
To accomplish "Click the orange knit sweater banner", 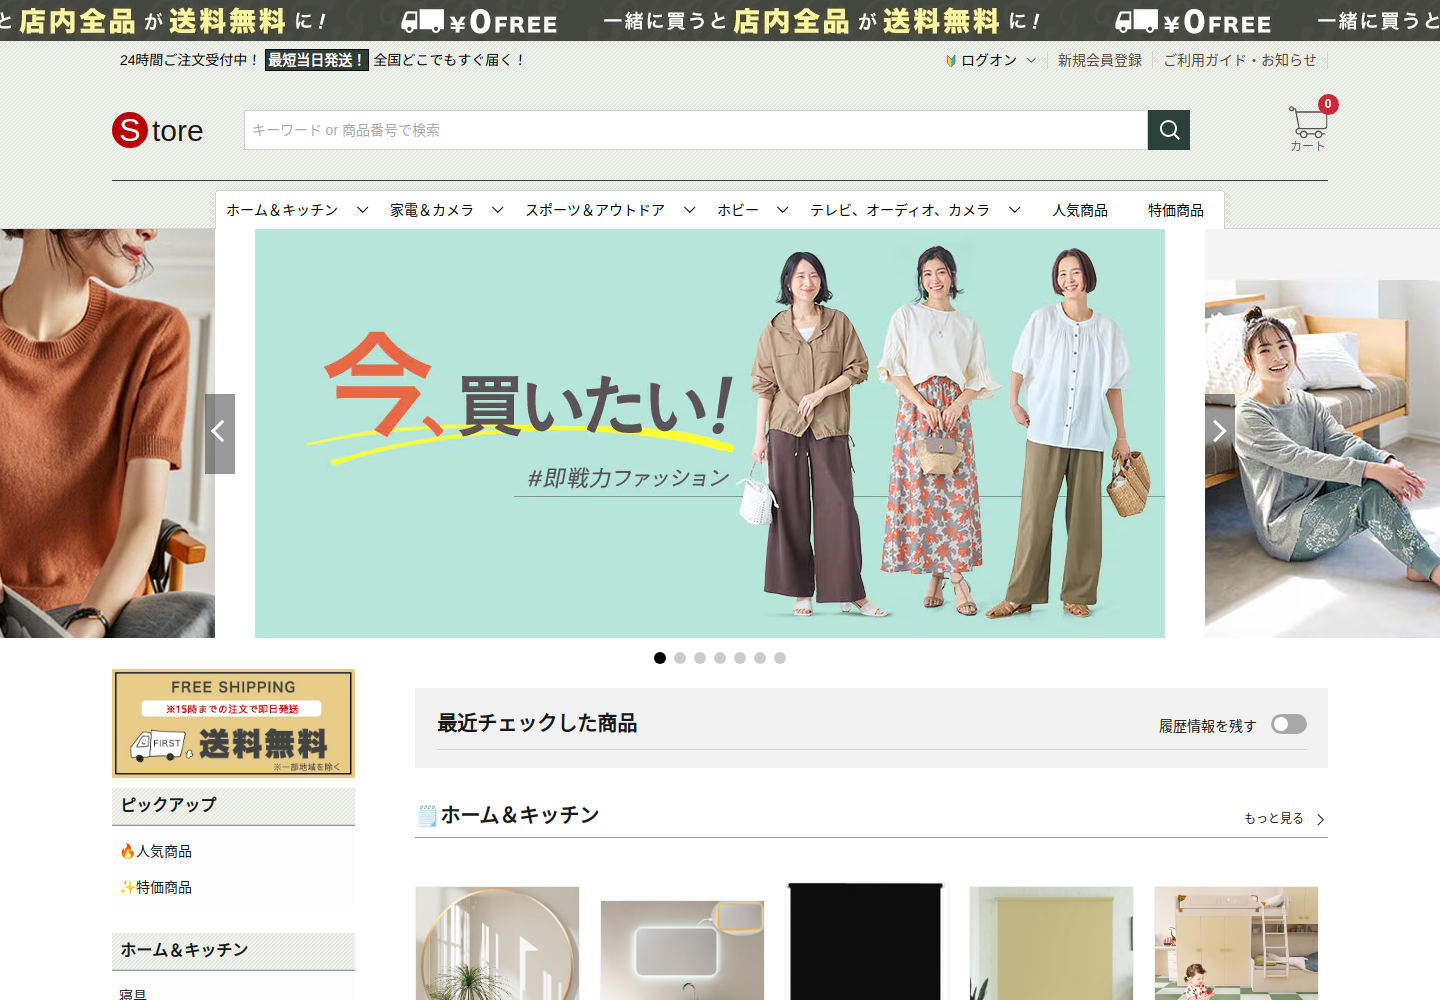I will click(107, 433).
